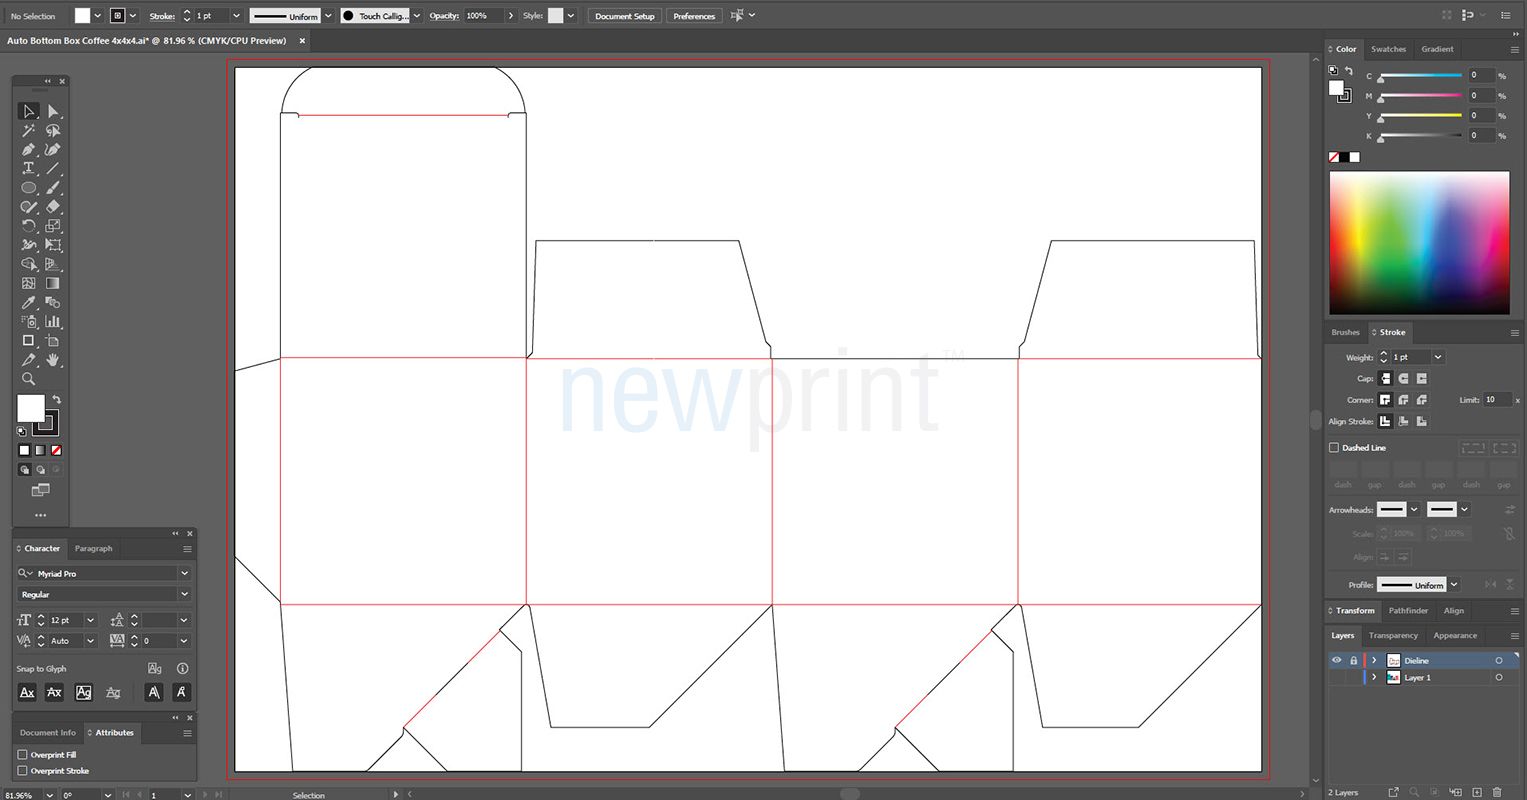Select the Magic Wand tool
The width and height of the screenshot is (1527, 800).
click(x=29, y=130)
